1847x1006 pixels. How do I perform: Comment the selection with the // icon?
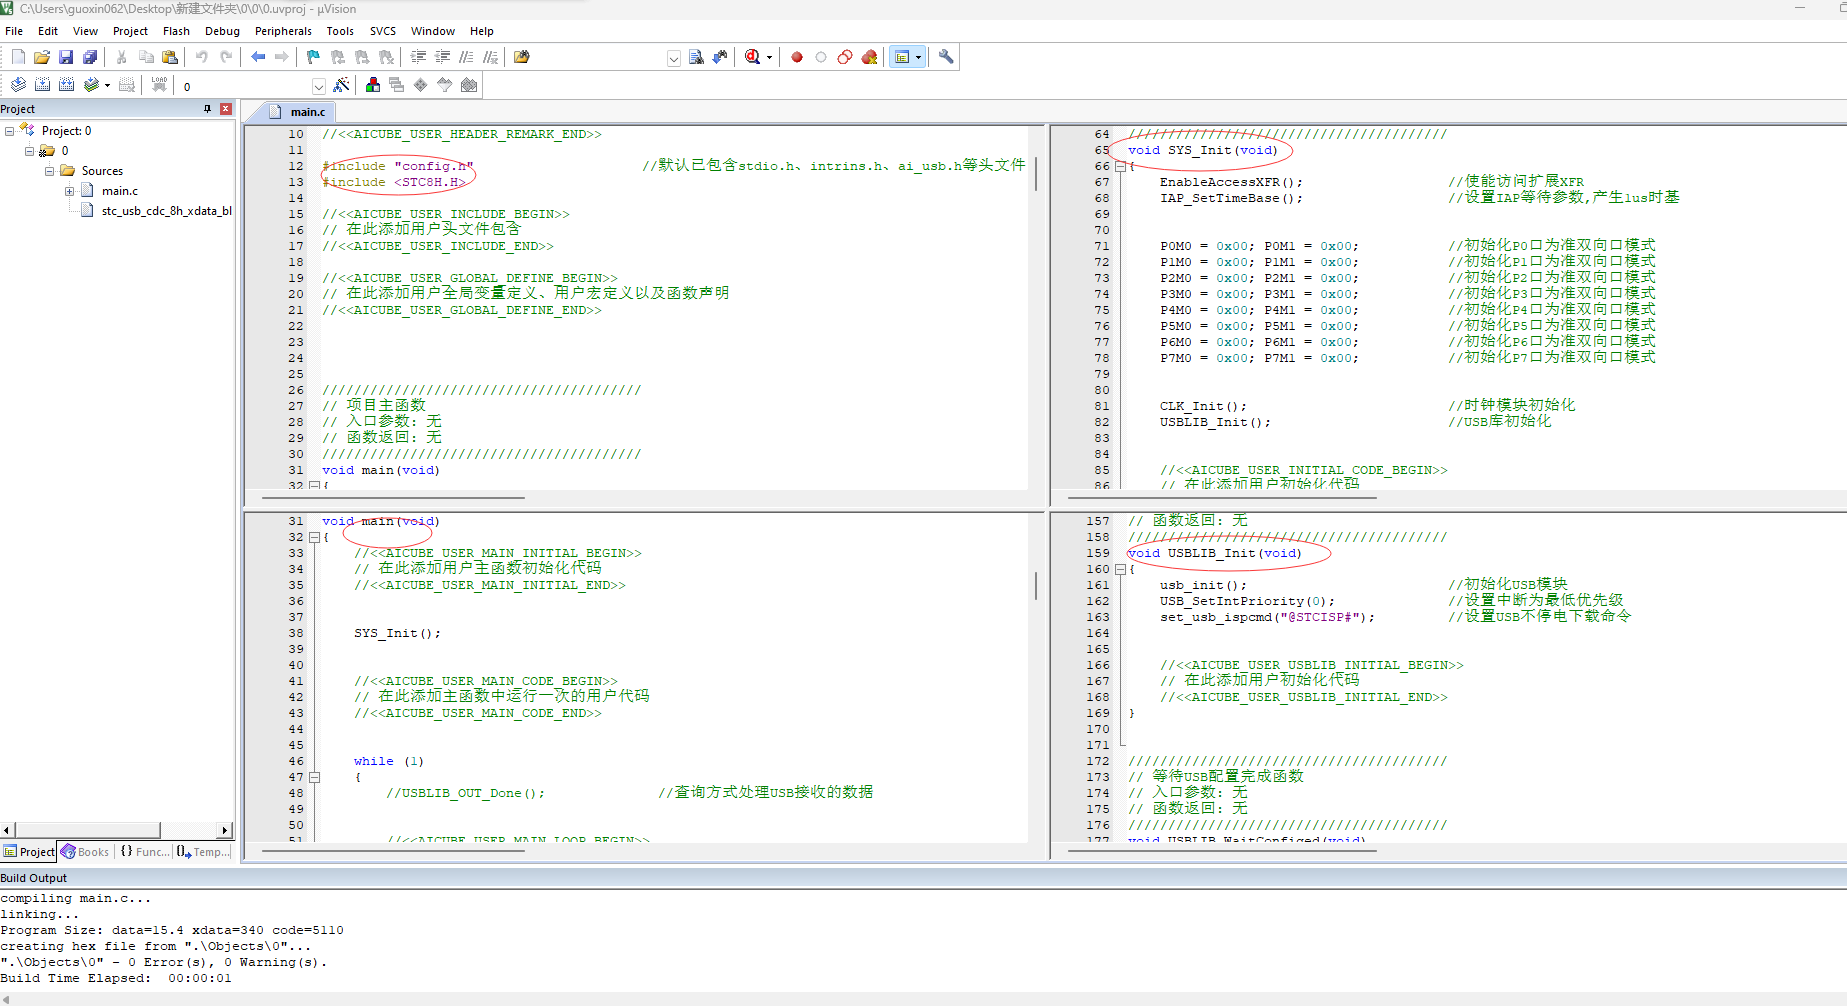[466, 57]
